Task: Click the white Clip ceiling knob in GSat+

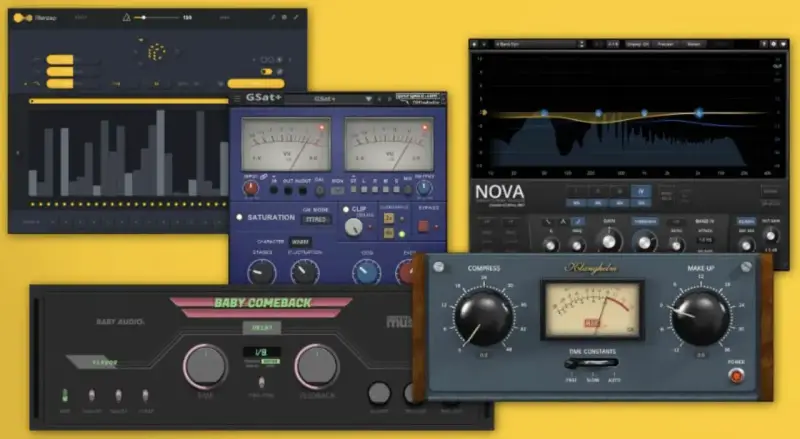Action: click(354, 227)
